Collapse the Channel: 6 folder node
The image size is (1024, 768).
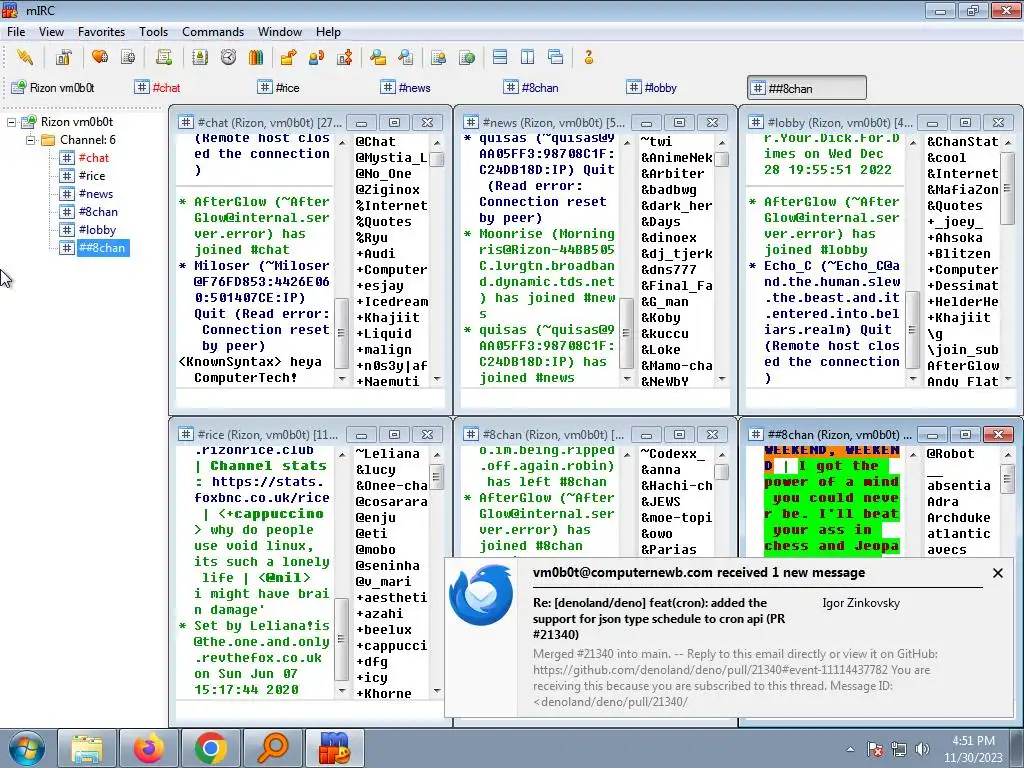pyautogui.click(x=30, y=140)
